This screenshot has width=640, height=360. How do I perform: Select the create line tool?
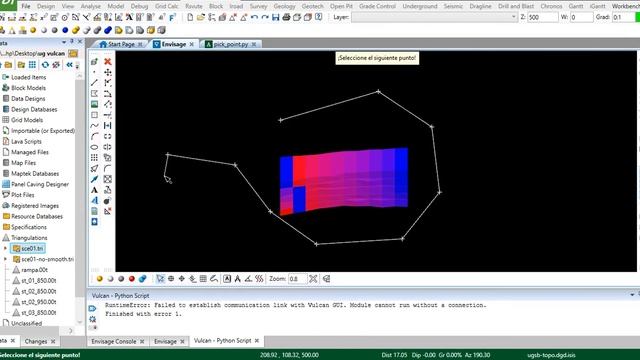(94, 83)
